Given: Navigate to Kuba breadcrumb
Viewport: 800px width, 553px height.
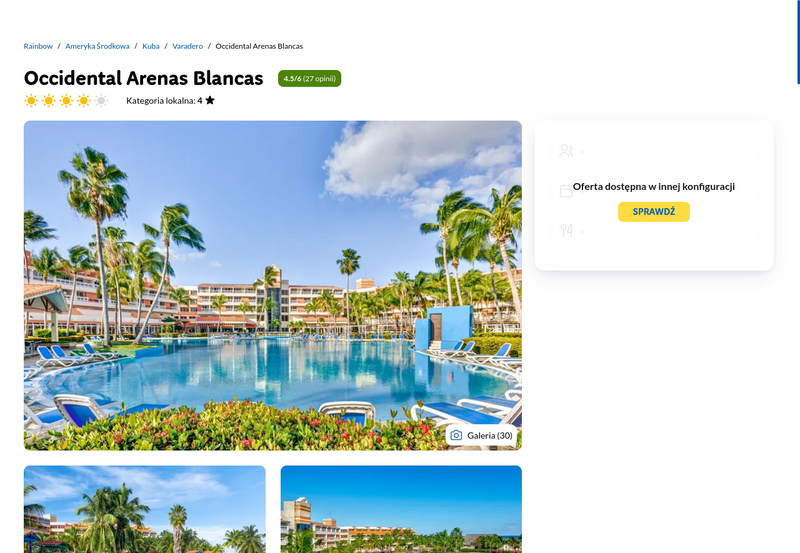Looking at the screenshot, I should 151,46.
